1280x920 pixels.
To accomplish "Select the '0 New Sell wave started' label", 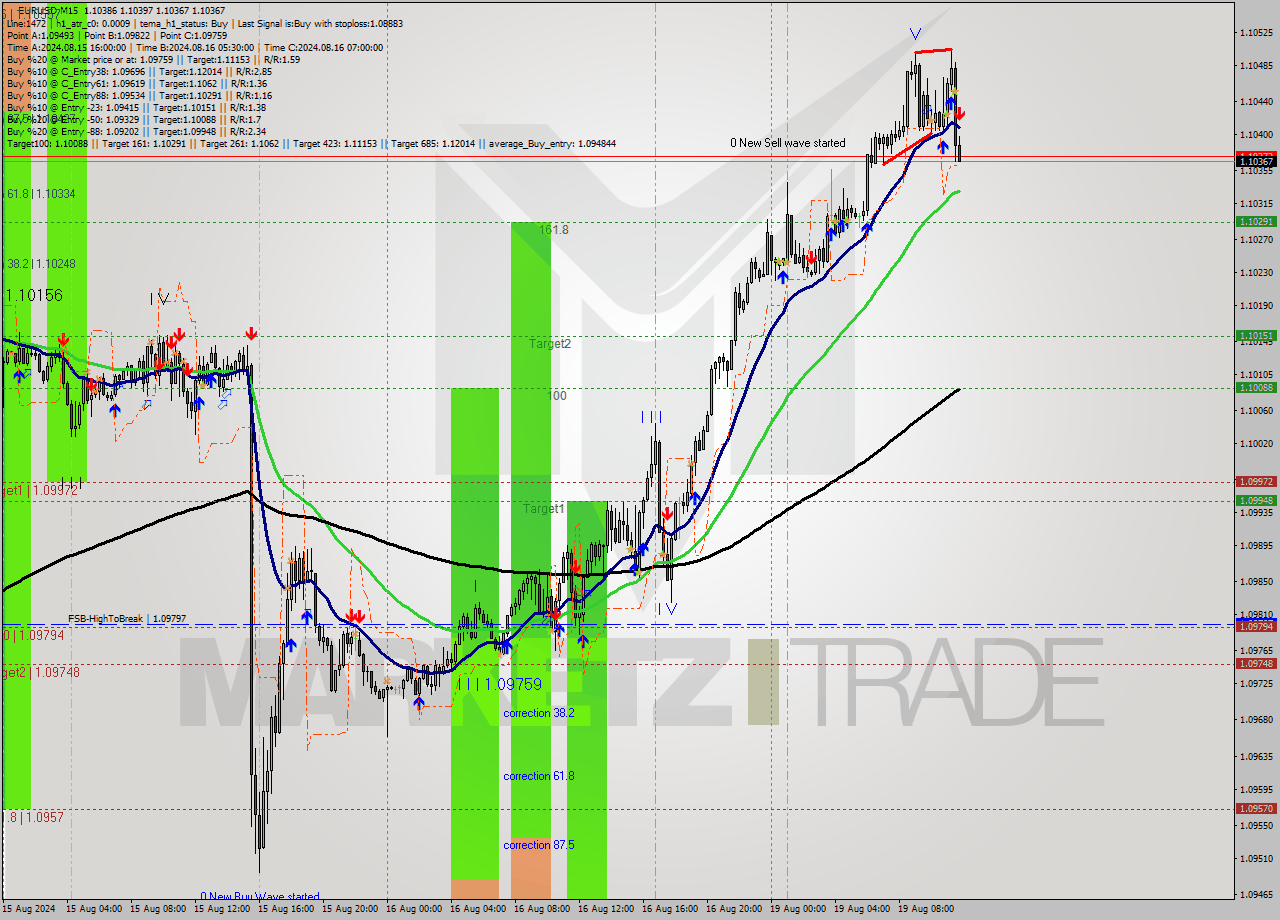I will pyautogui.click(x=787, y=143).
